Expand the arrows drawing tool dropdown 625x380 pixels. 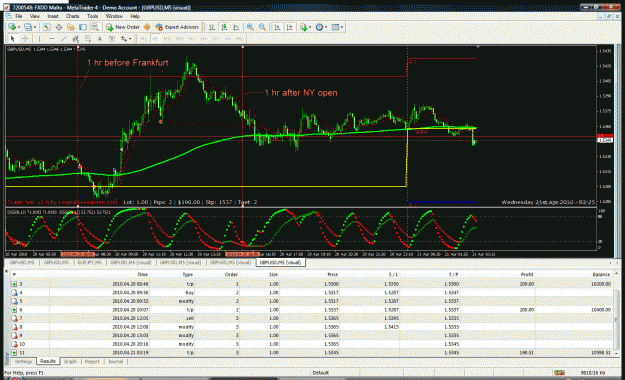point(130,39)
